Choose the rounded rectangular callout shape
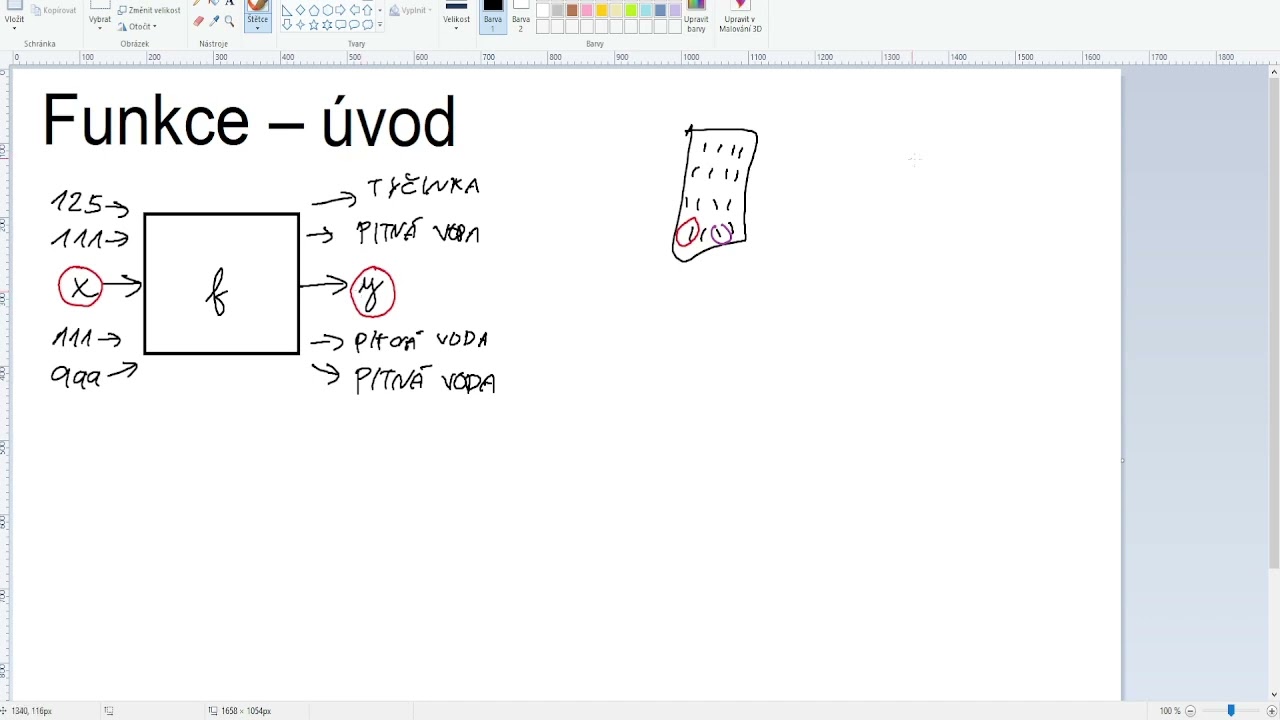Viewport: 1280px width, 720px height. click(340, 24)
